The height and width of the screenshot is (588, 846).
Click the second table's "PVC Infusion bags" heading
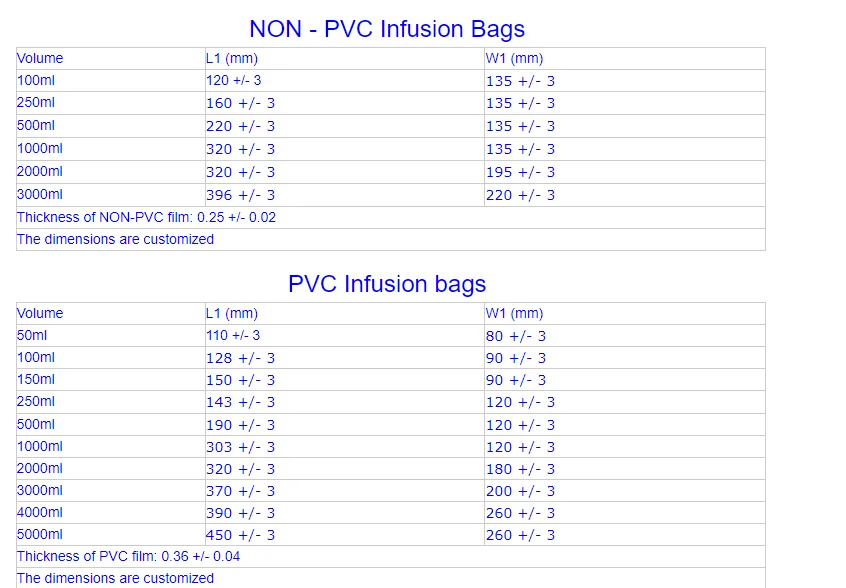[387, 284]
